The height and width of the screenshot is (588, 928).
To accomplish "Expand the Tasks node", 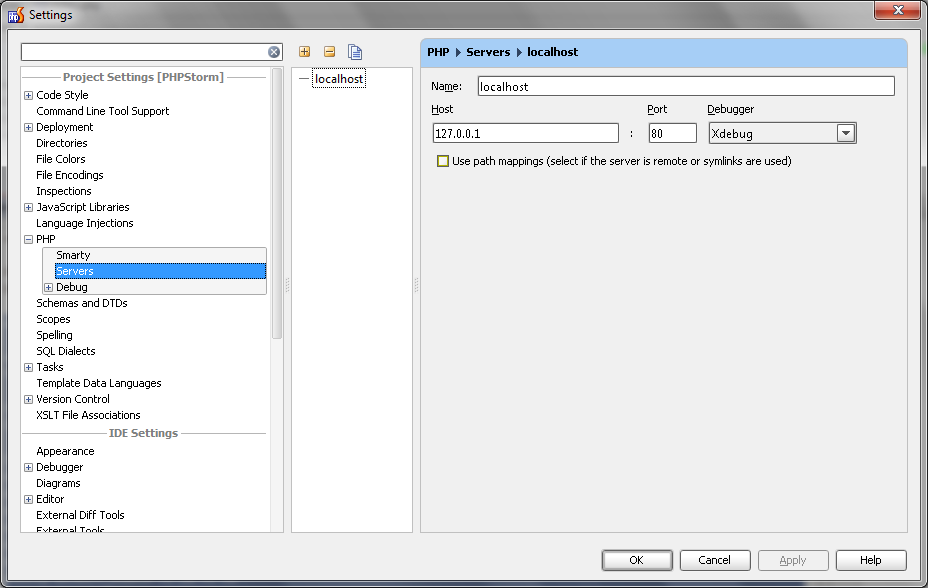I will (28, 367).
